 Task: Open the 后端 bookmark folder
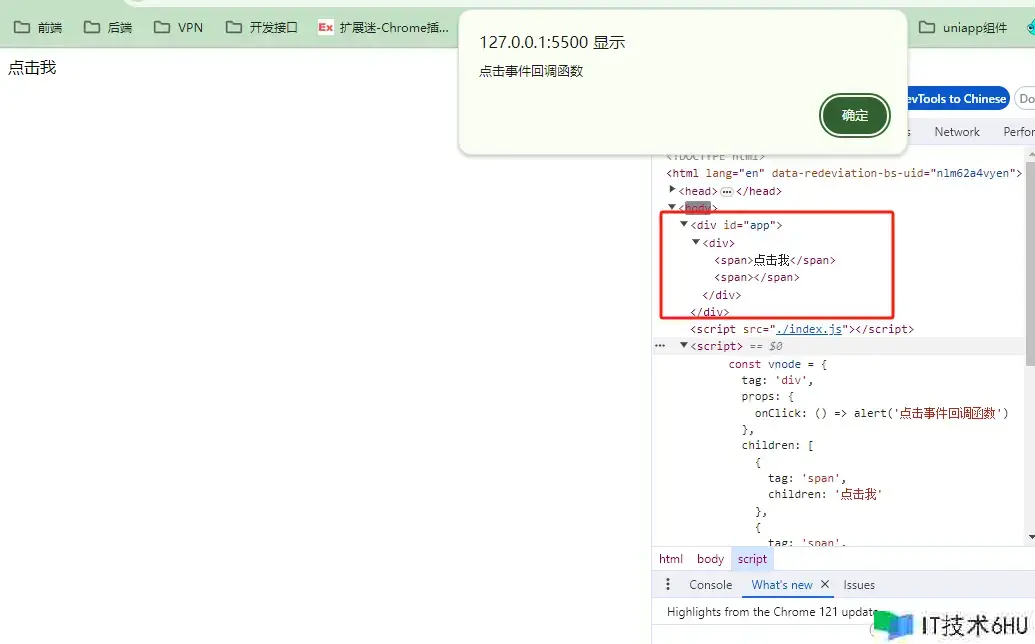[108, 27]
